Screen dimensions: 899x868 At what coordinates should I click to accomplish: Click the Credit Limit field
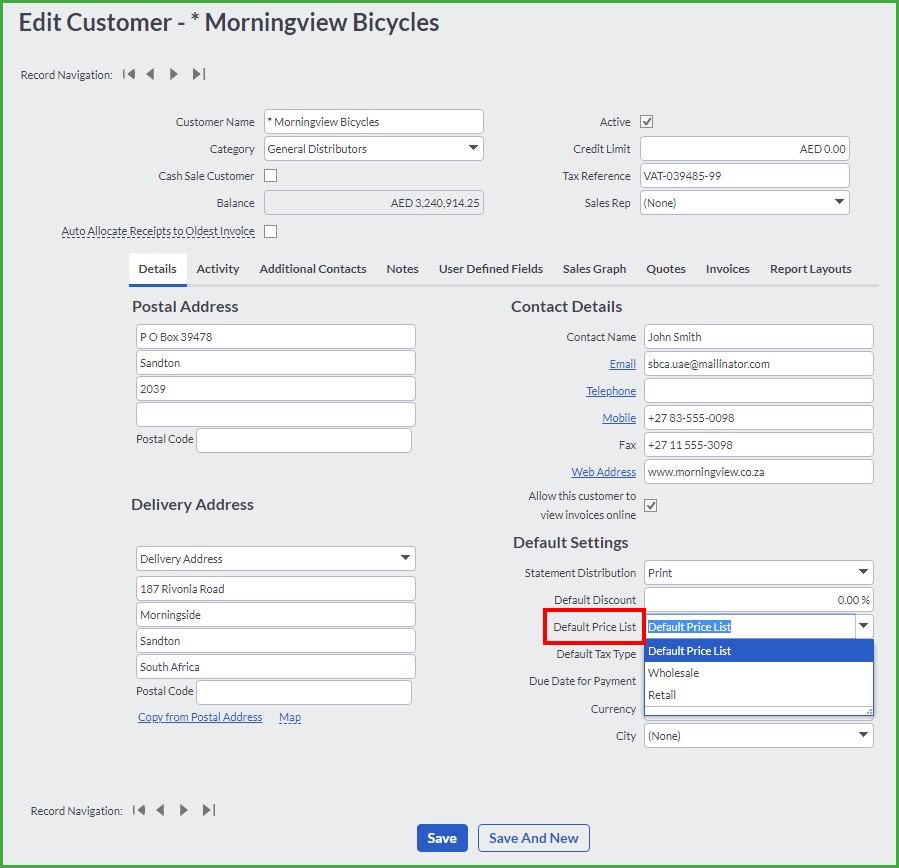pyautogui.click(x=745, y=148)
